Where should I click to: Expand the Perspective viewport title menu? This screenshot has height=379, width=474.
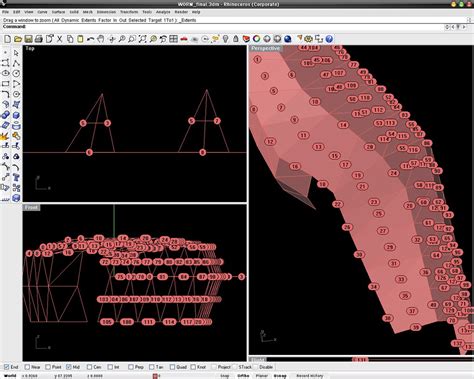tap(266, 48)
